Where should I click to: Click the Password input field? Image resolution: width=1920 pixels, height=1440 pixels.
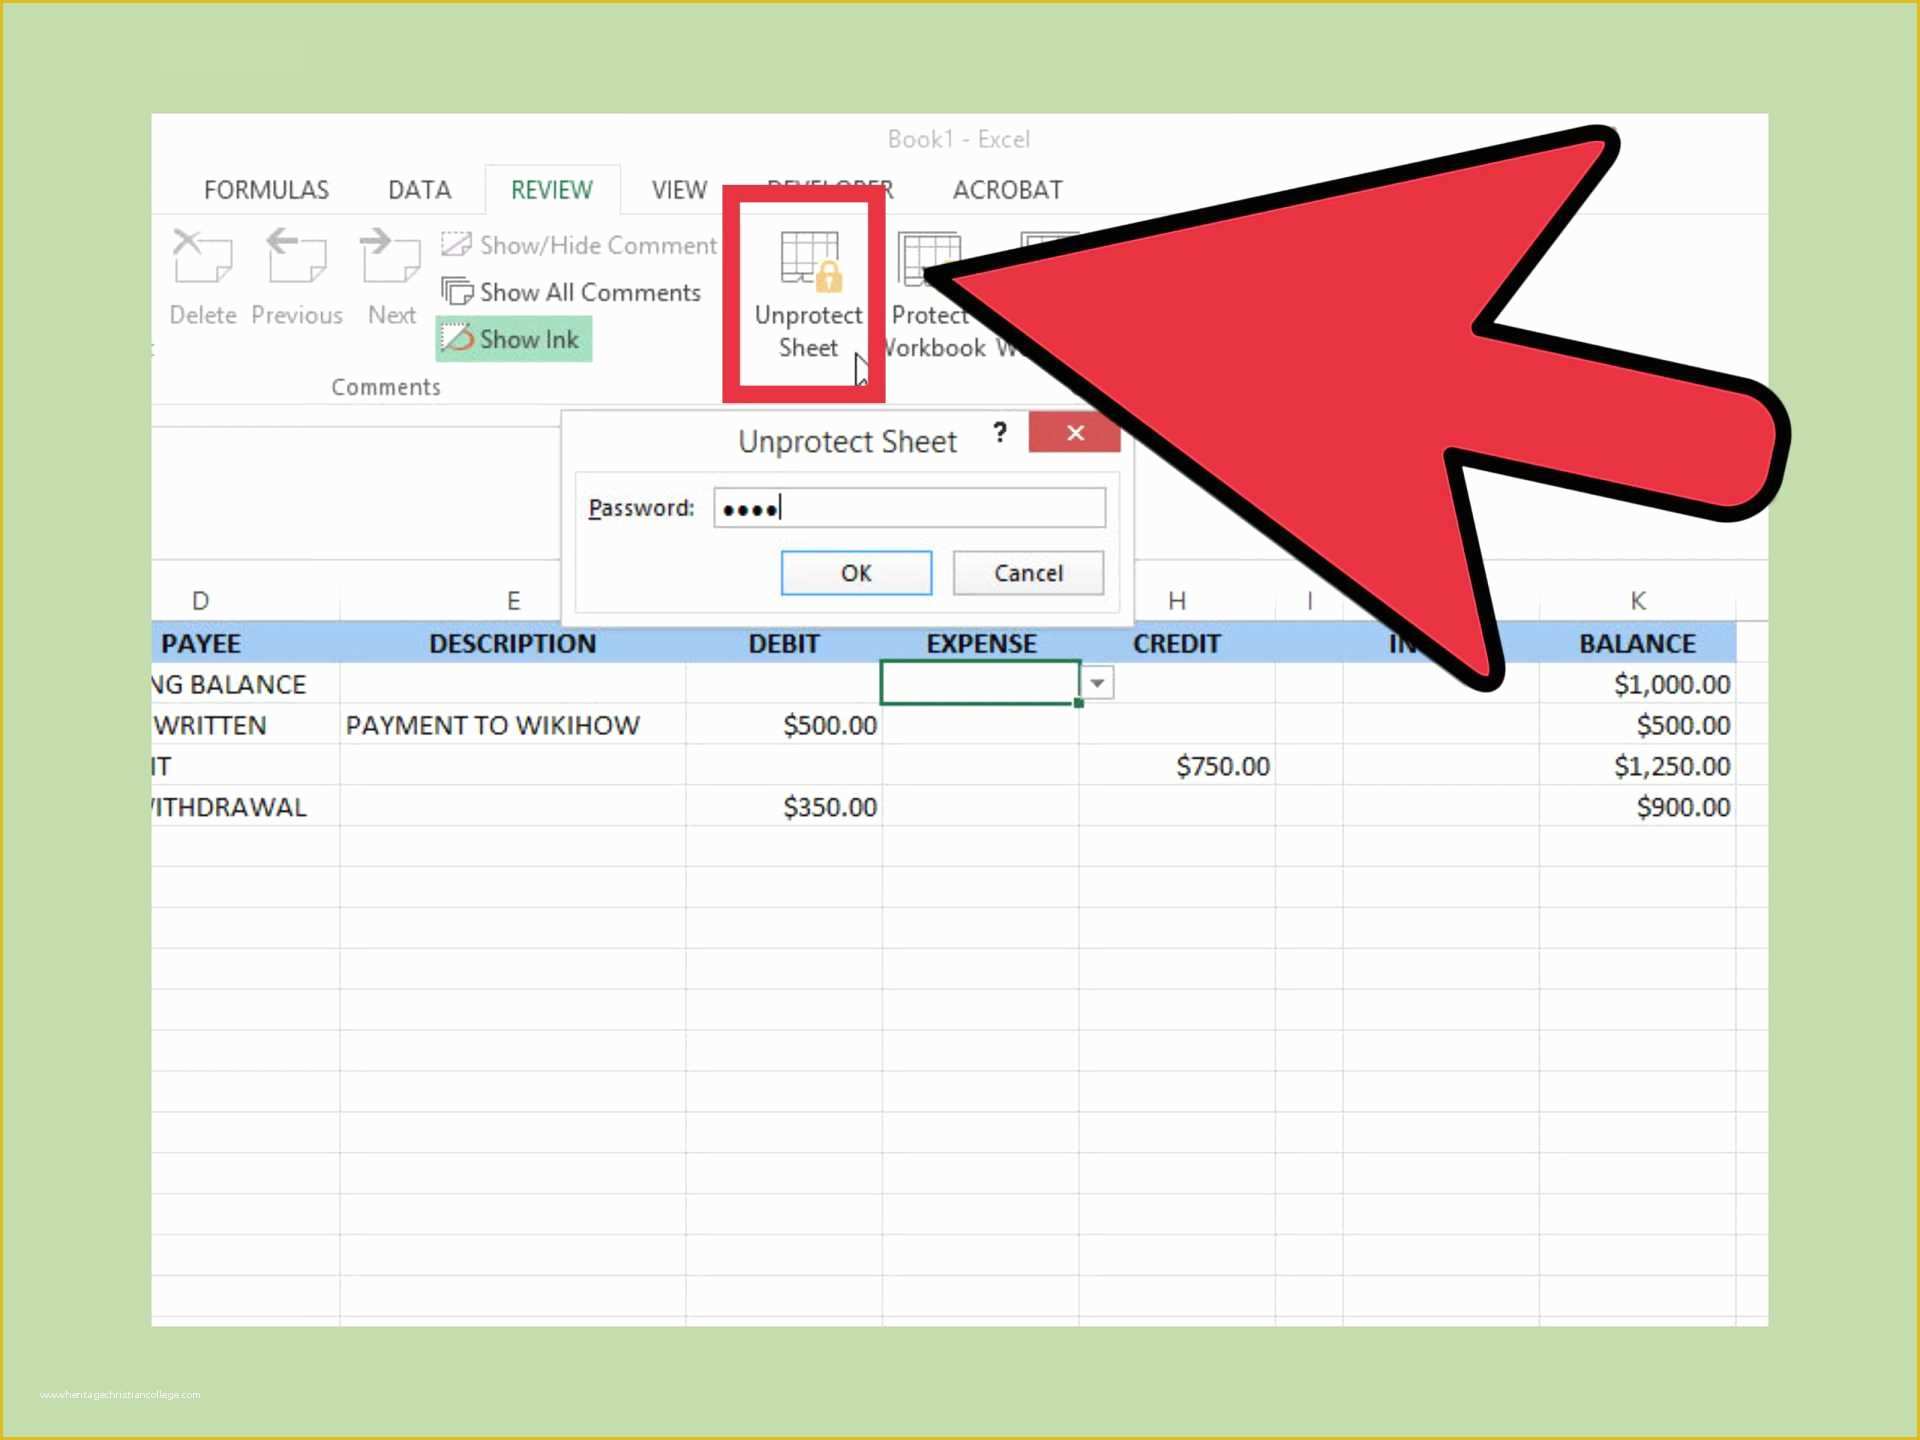909,507
